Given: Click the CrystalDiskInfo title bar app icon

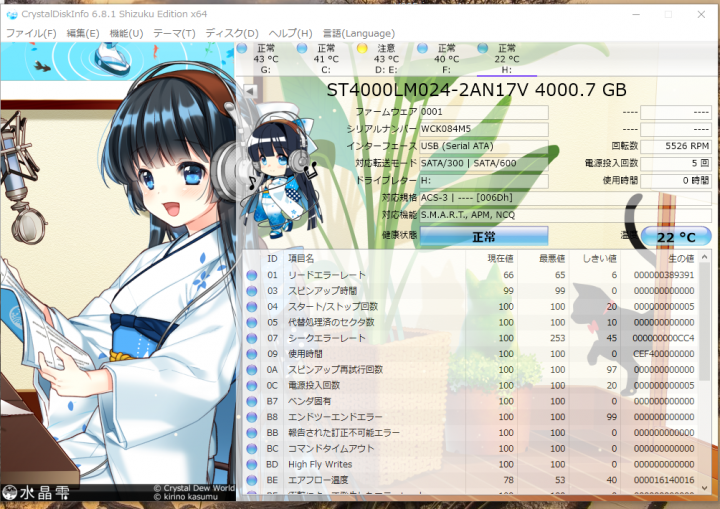Looking at the screenshot, I should point(12,14).
